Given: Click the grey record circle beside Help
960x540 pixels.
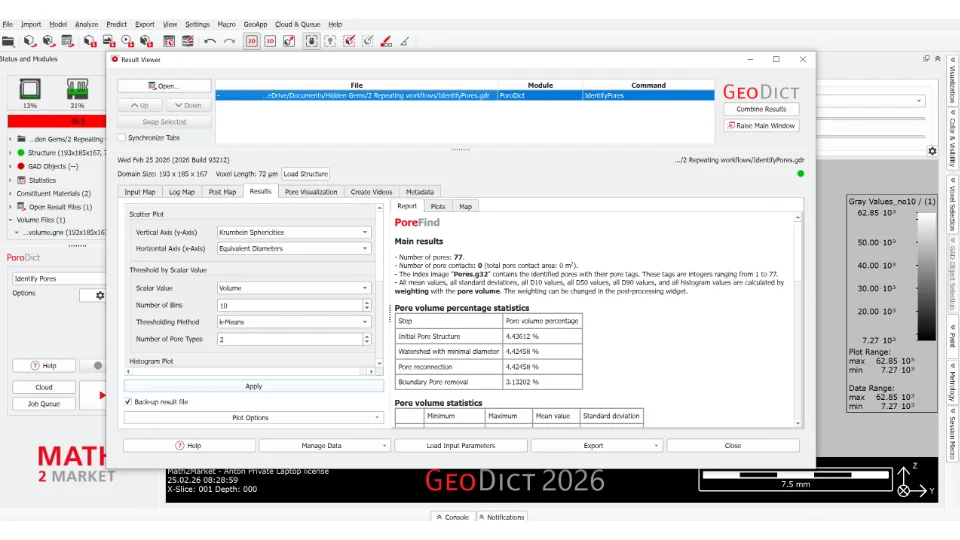Looking at the screenshot, I should [x=98, y=366].
